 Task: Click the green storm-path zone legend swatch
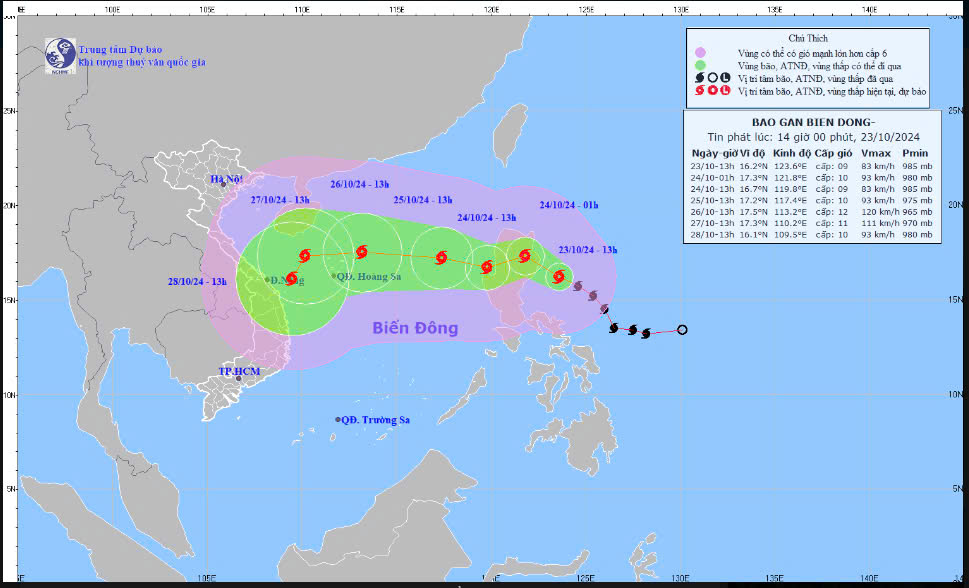(x=700, y=65)
